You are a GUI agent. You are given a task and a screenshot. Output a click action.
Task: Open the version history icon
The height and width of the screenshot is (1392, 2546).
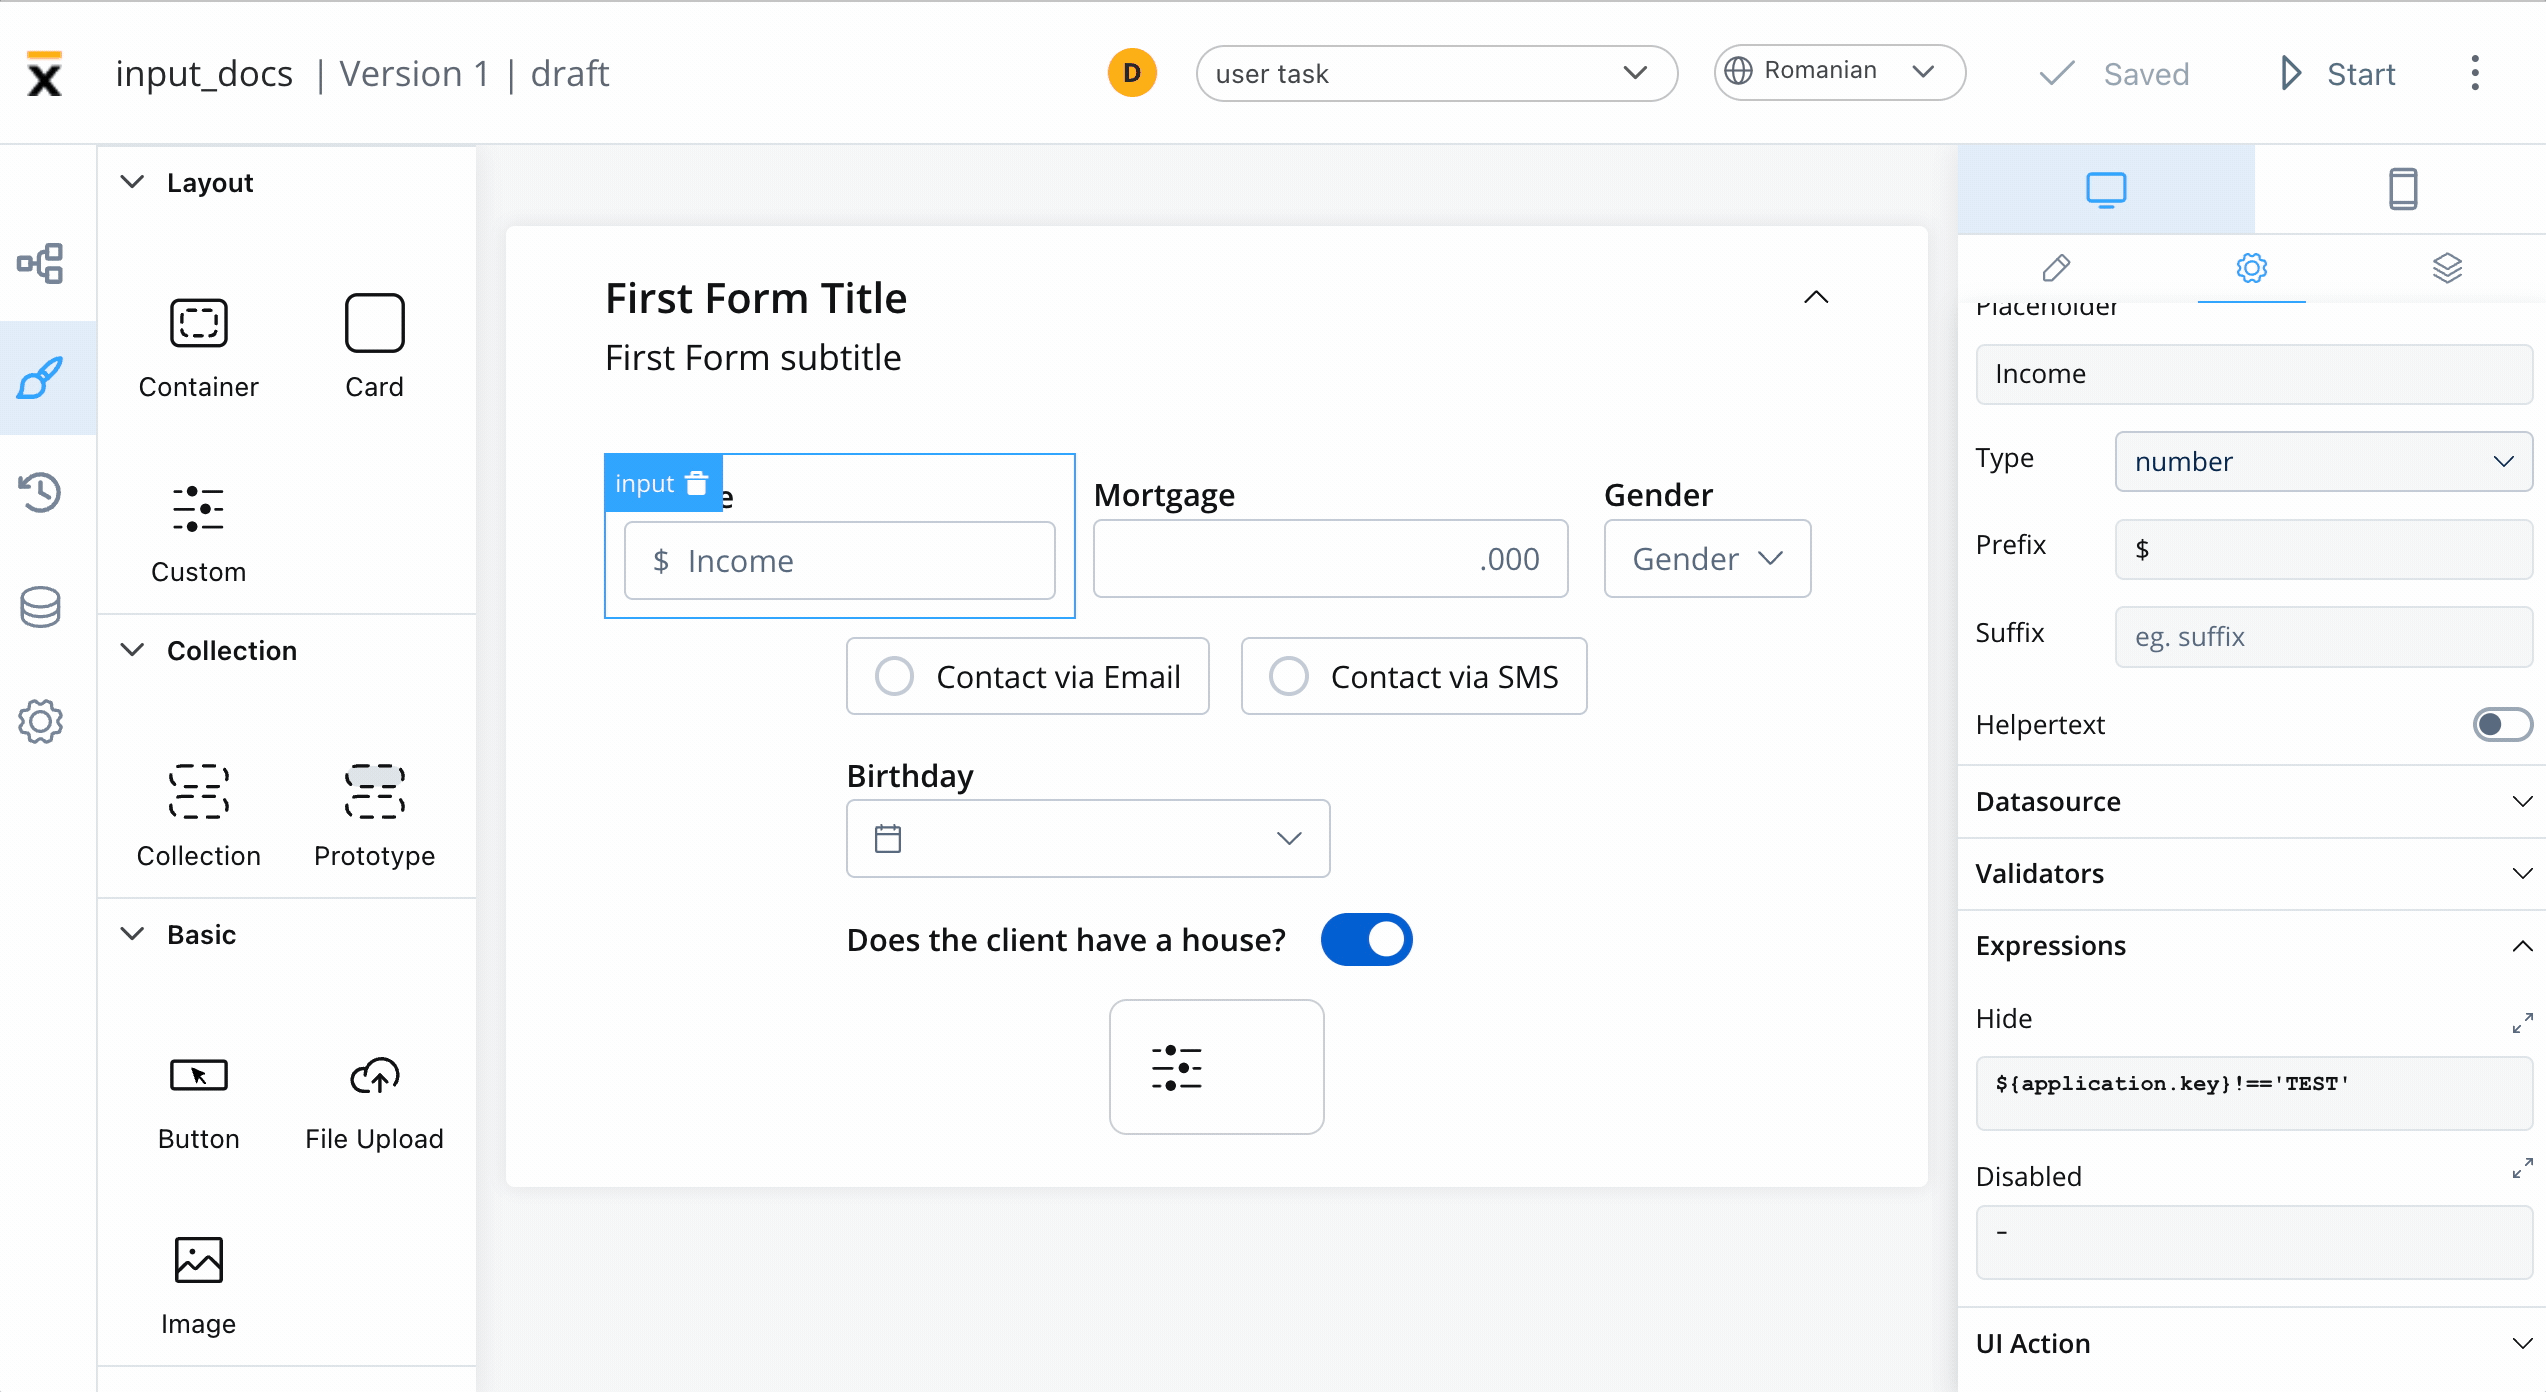click(x=40, y=492)
